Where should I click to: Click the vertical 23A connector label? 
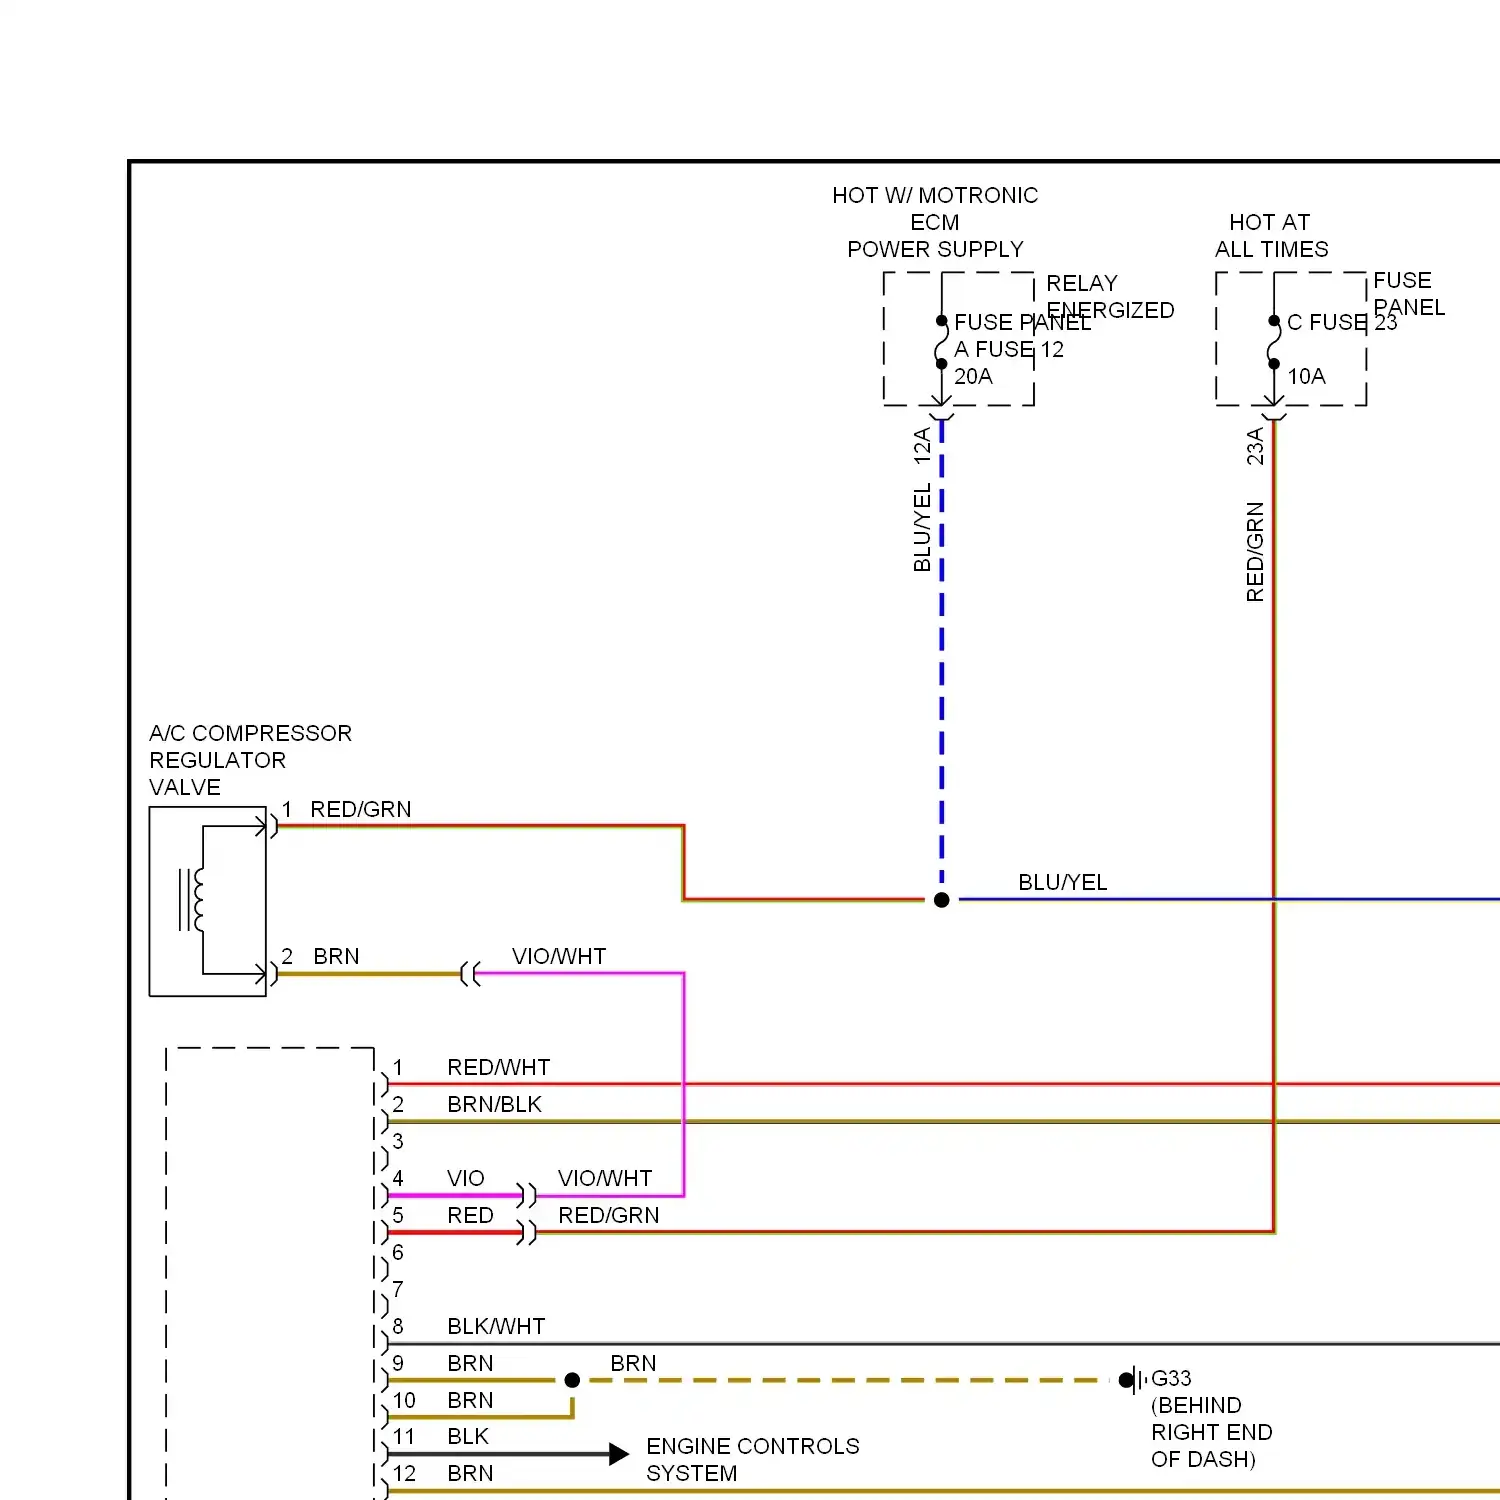click(x=1255, y=446)
